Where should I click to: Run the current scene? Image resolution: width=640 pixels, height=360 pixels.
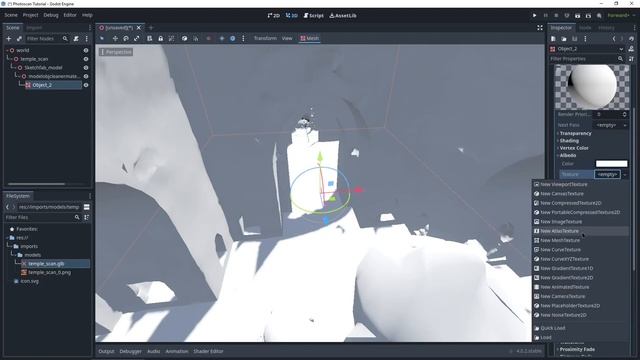[577, 16]
